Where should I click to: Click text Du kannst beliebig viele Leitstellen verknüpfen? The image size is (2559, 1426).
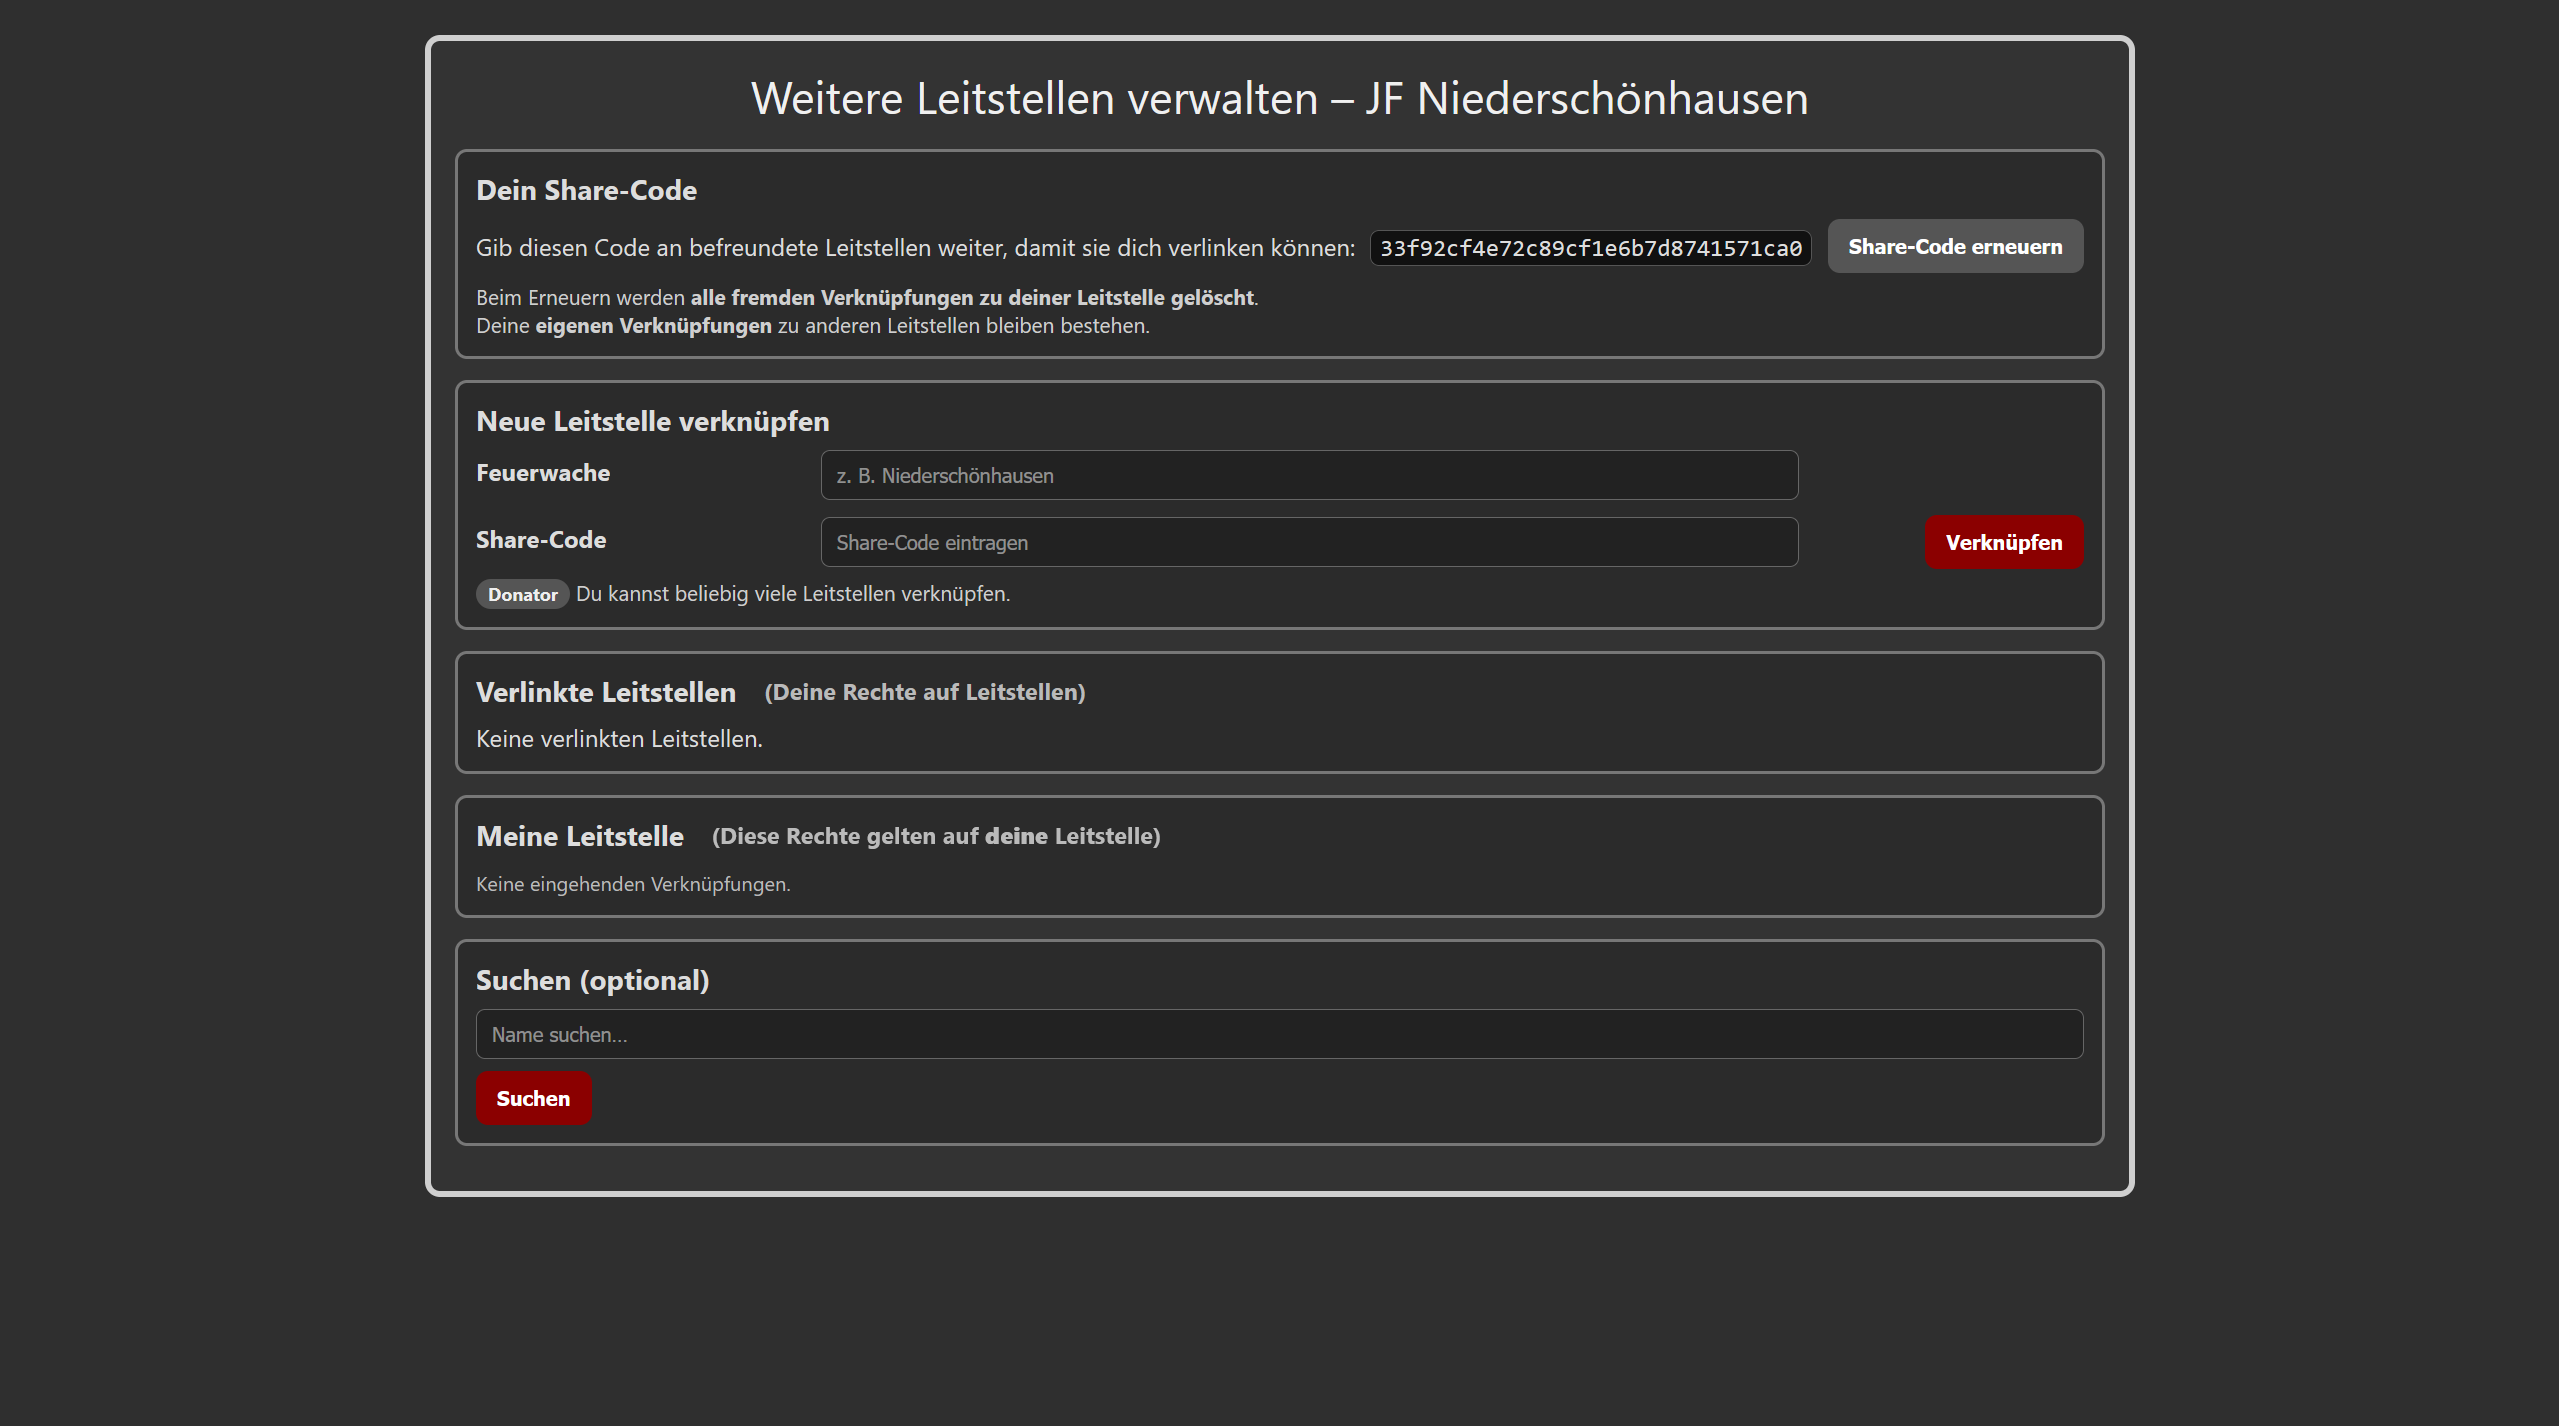(x=793, y=594)
